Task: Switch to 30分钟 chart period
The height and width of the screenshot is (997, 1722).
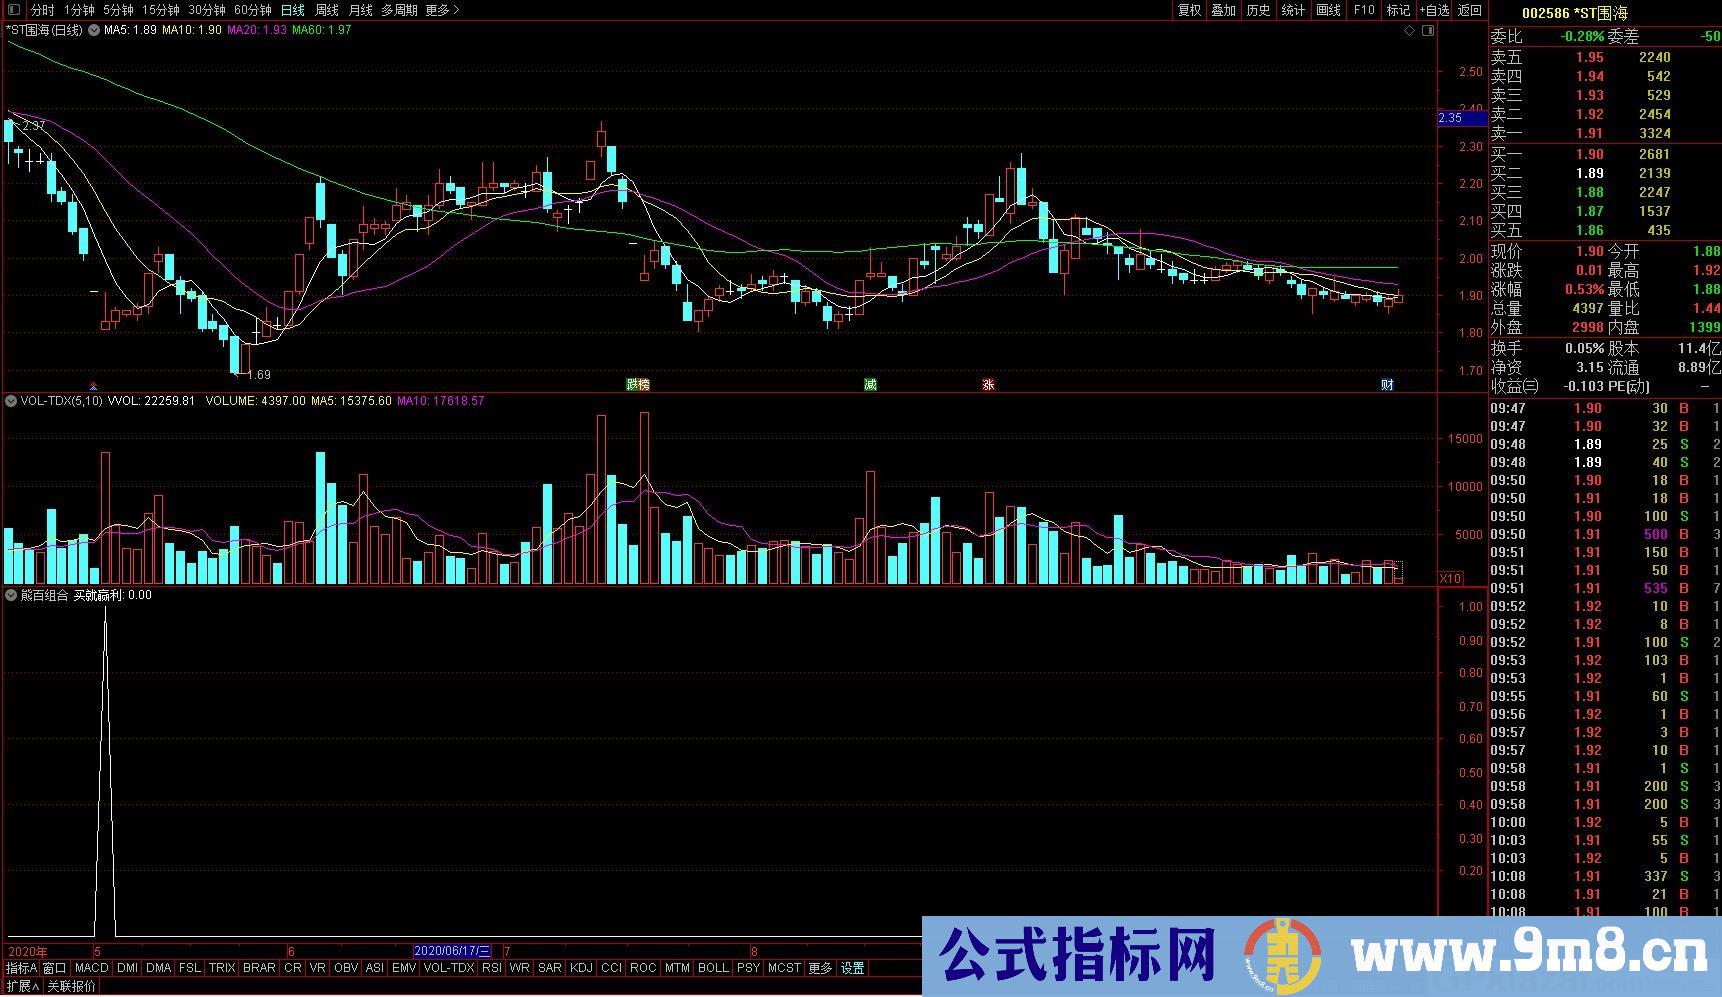Action: (x=207, y=10)
